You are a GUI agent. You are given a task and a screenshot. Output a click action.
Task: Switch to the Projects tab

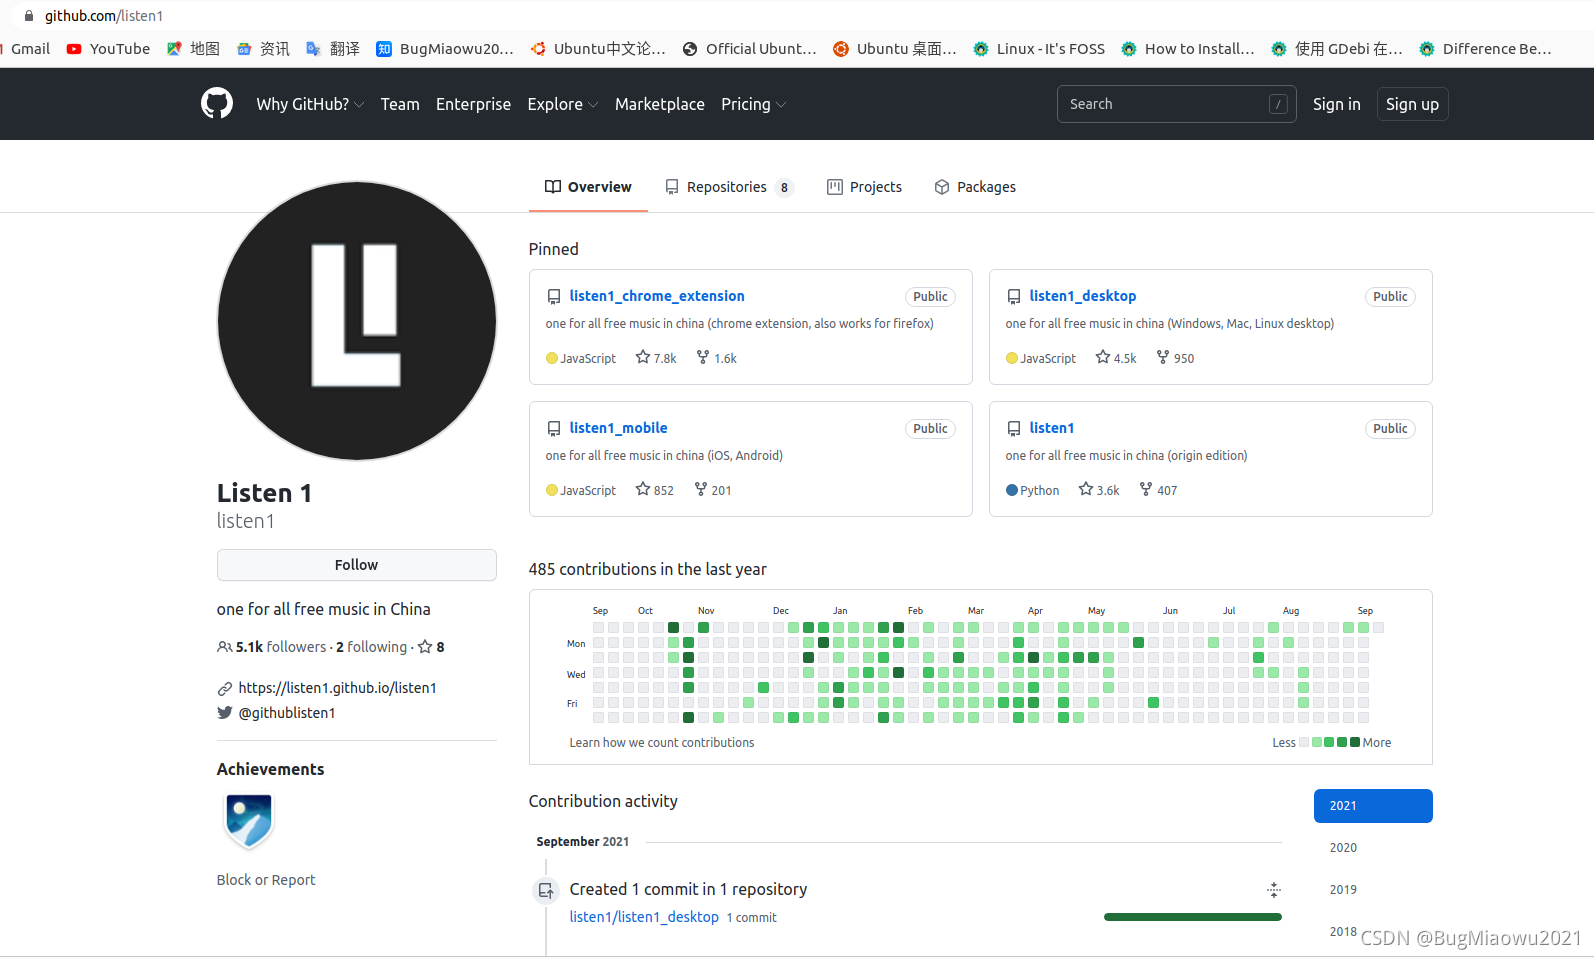[865, 187]
